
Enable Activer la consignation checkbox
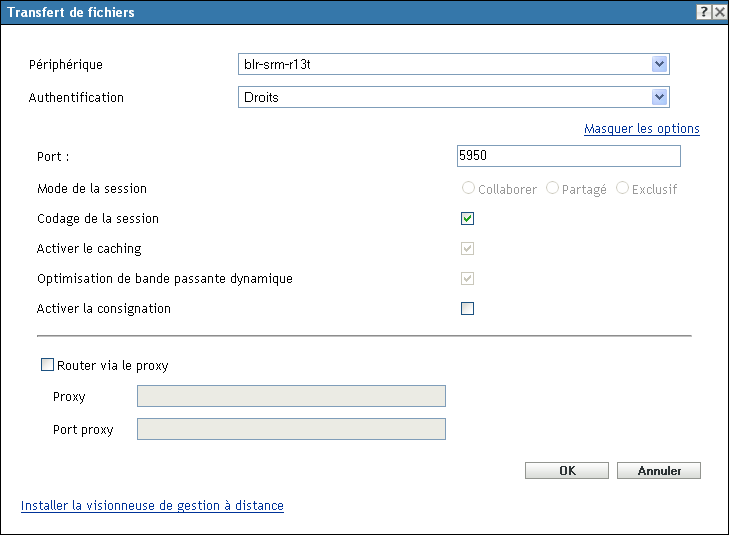point(467,308)
